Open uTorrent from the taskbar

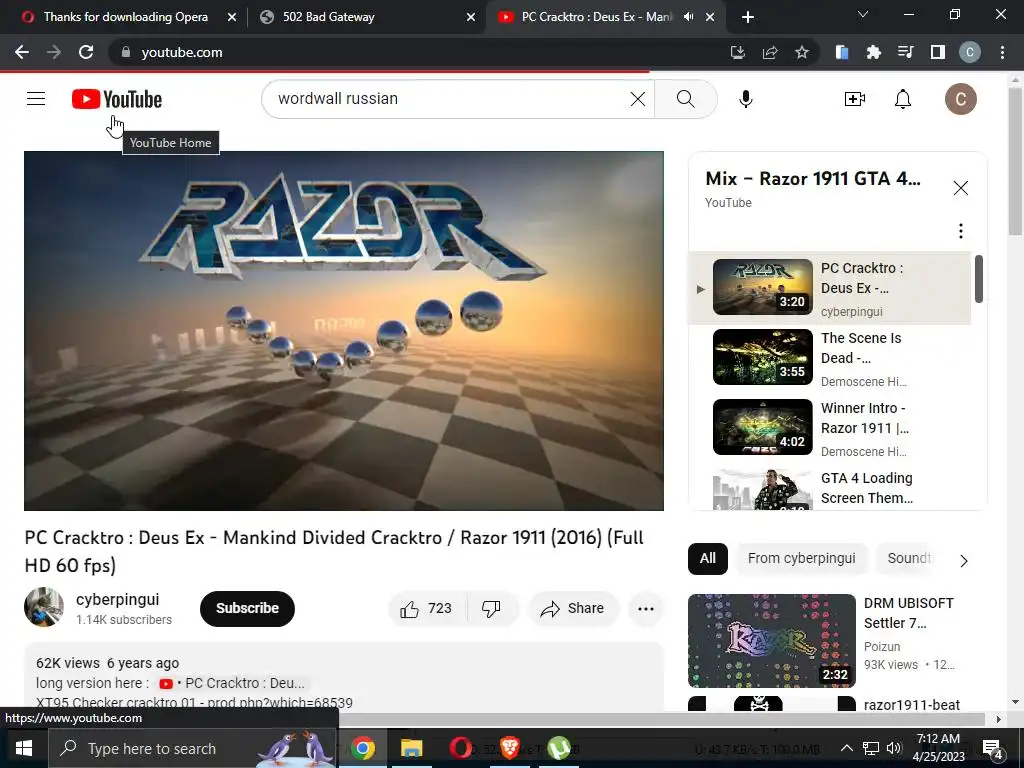559,748
